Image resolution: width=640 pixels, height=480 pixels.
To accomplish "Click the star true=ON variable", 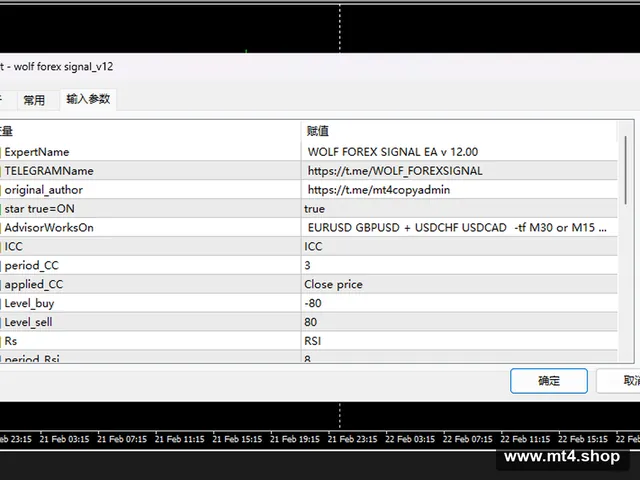I will (40, 209).
